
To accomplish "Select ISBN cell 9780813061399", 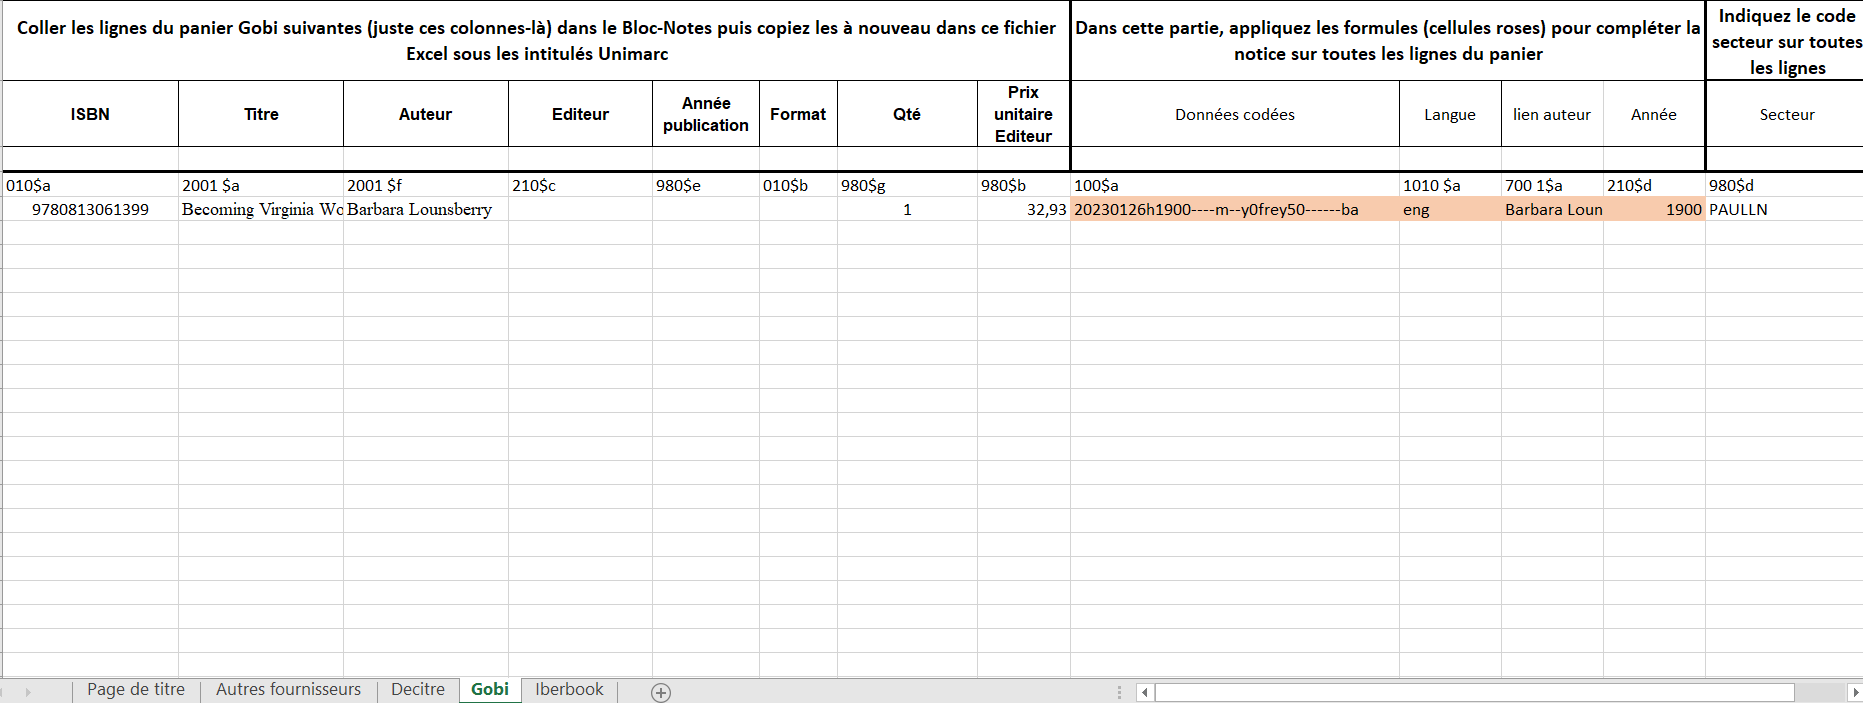I will (x=90, y=210).
